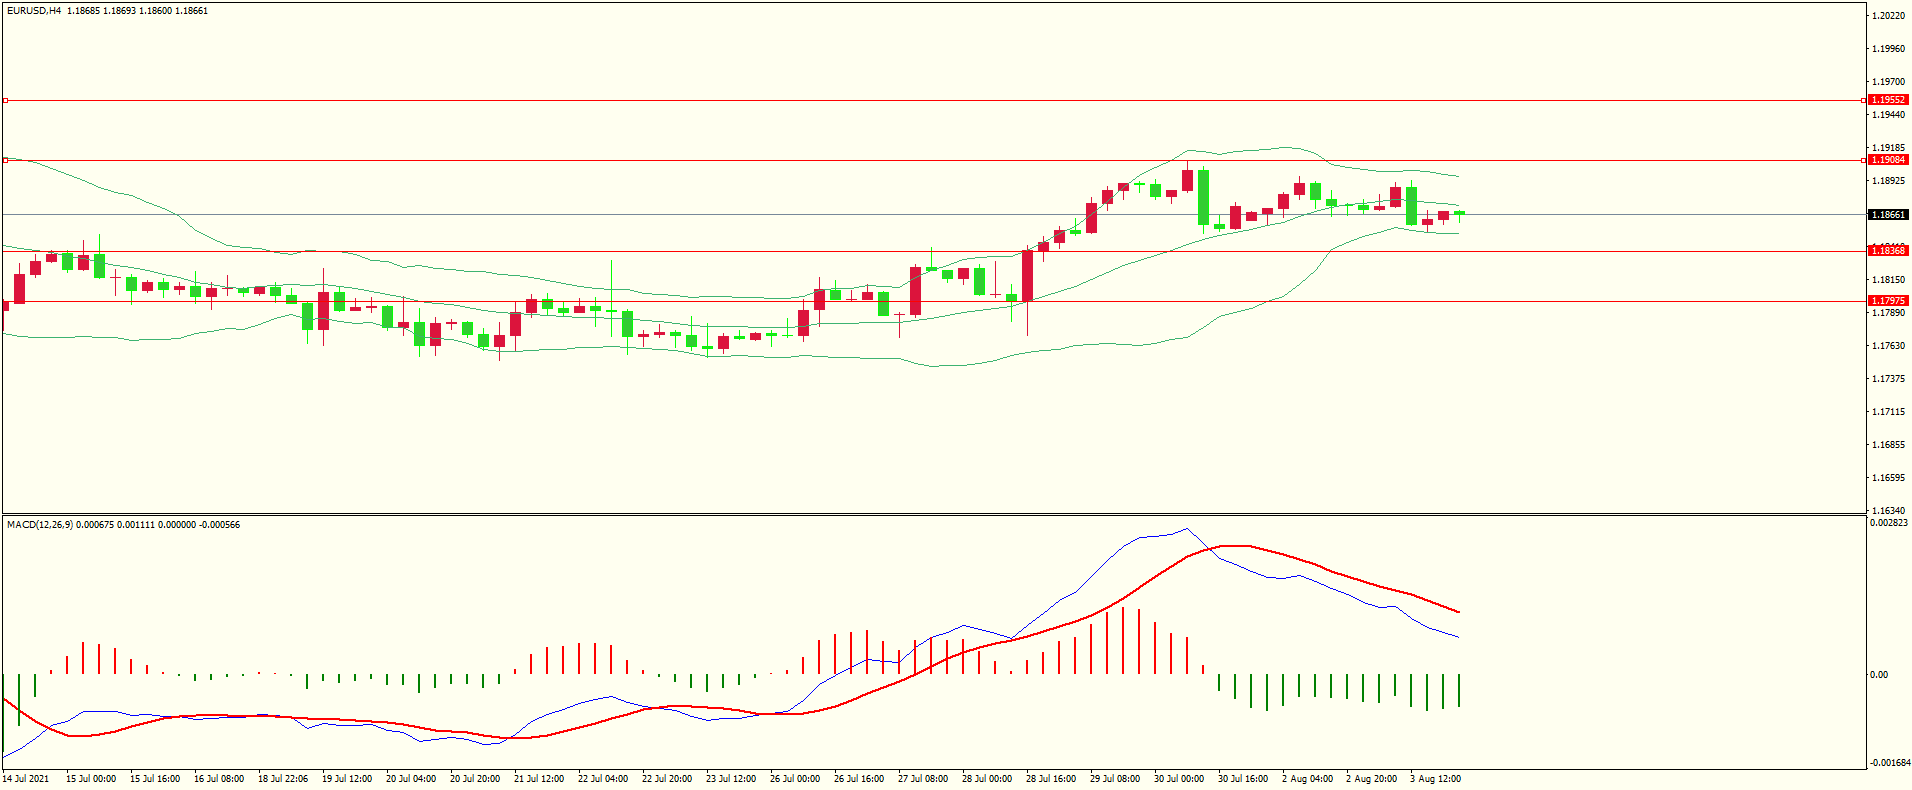The image size is (1912, 790).
Task: Select the 1.19084 red price tag
Action: pyautogui.click(x=1888, y=160)
